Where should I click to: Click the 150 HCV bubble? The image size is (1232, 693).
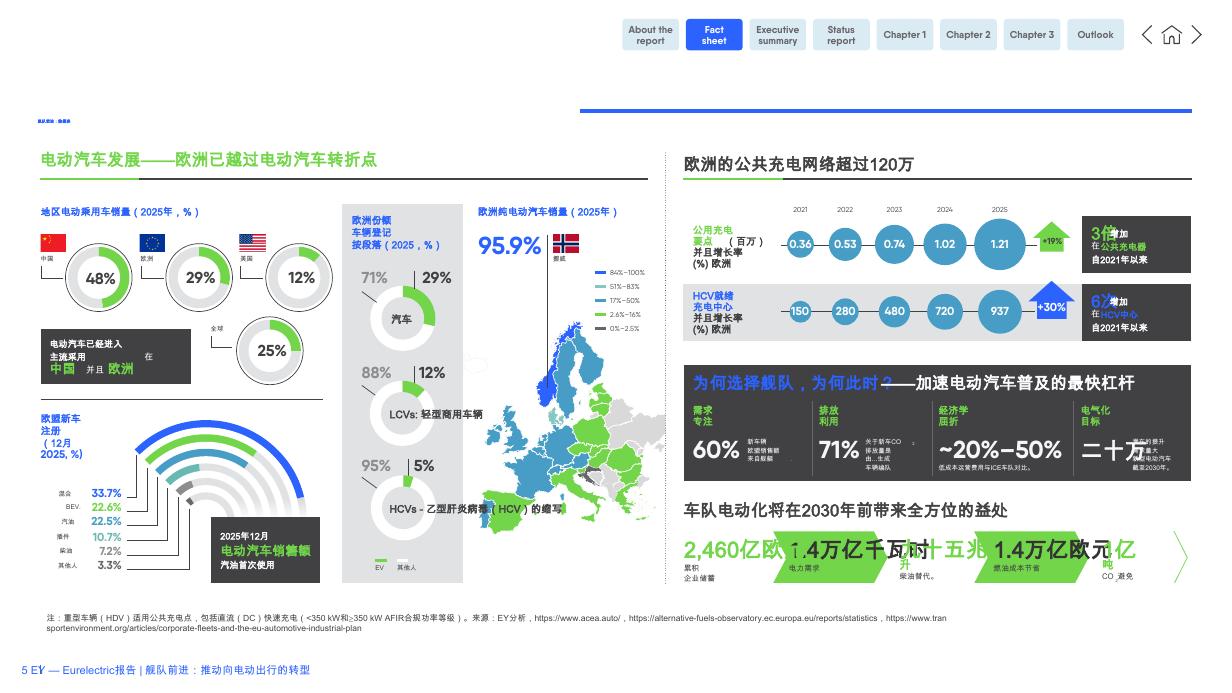pyautogui.click(x=800, y=311)
